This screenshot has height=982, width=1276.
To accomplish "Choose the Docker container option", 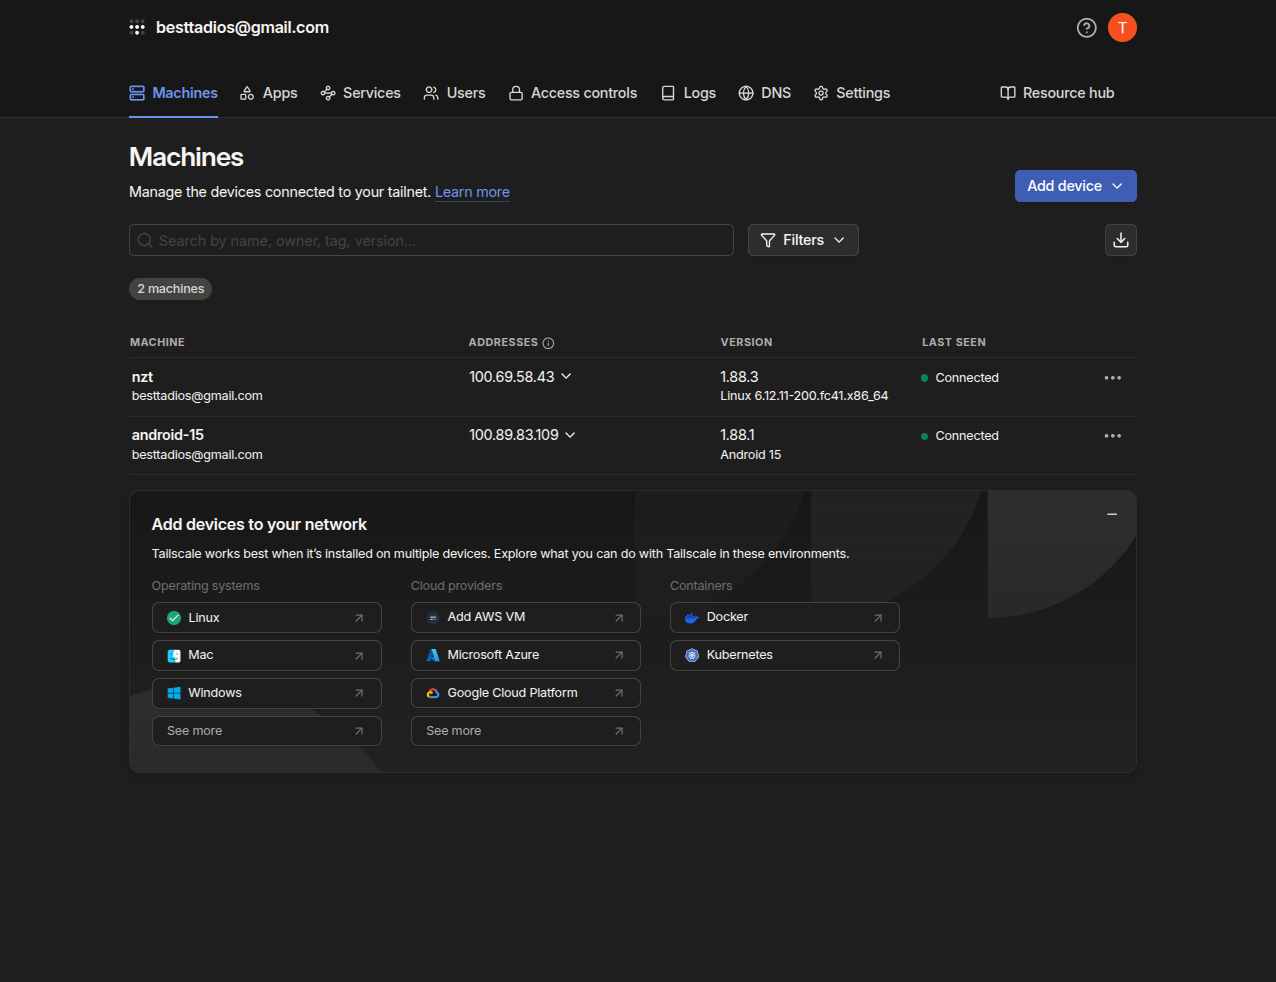I will [784, 618].
